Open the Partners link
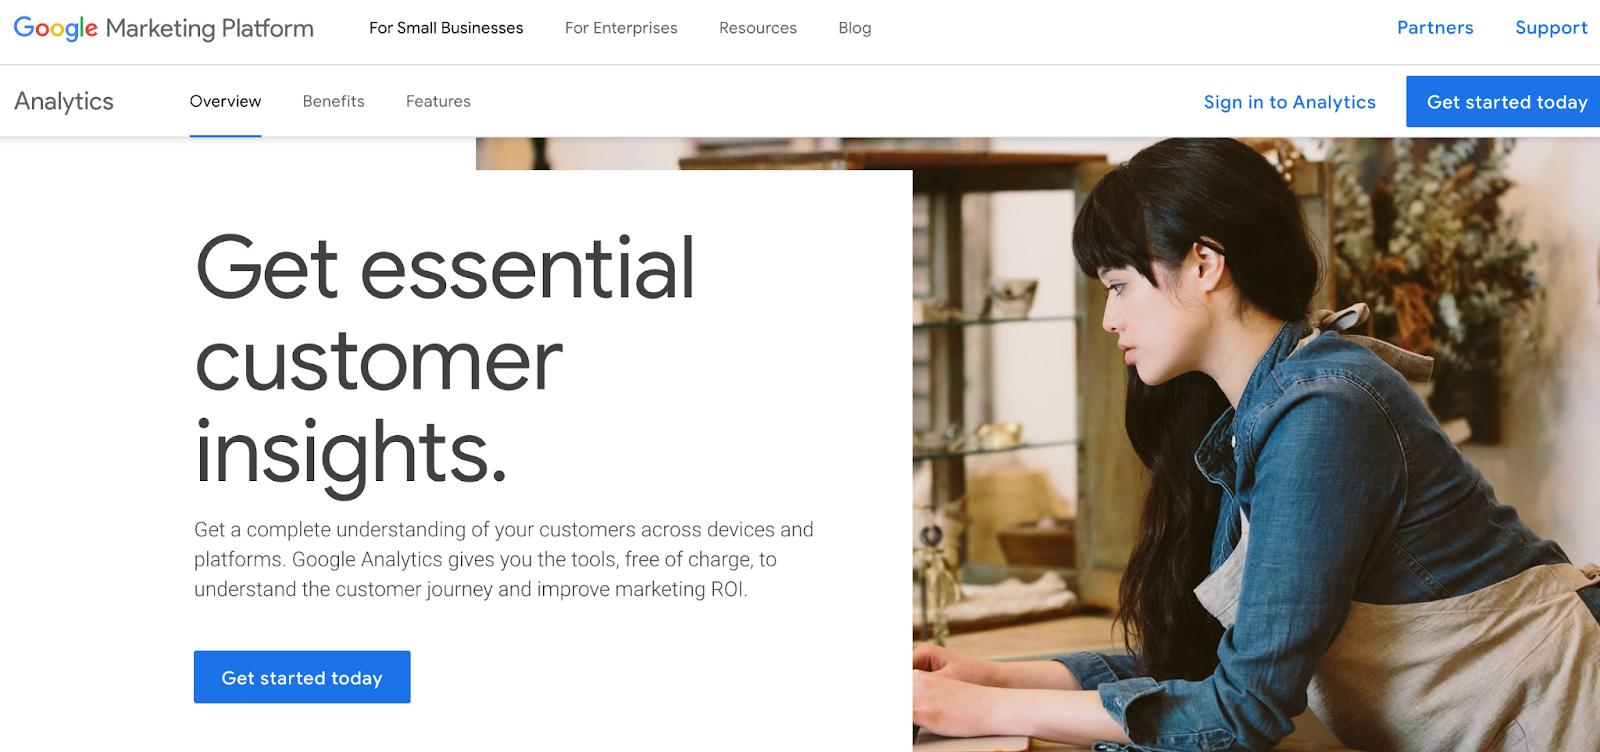Viewport: 1600px width, 752px height. (1435, 28)
